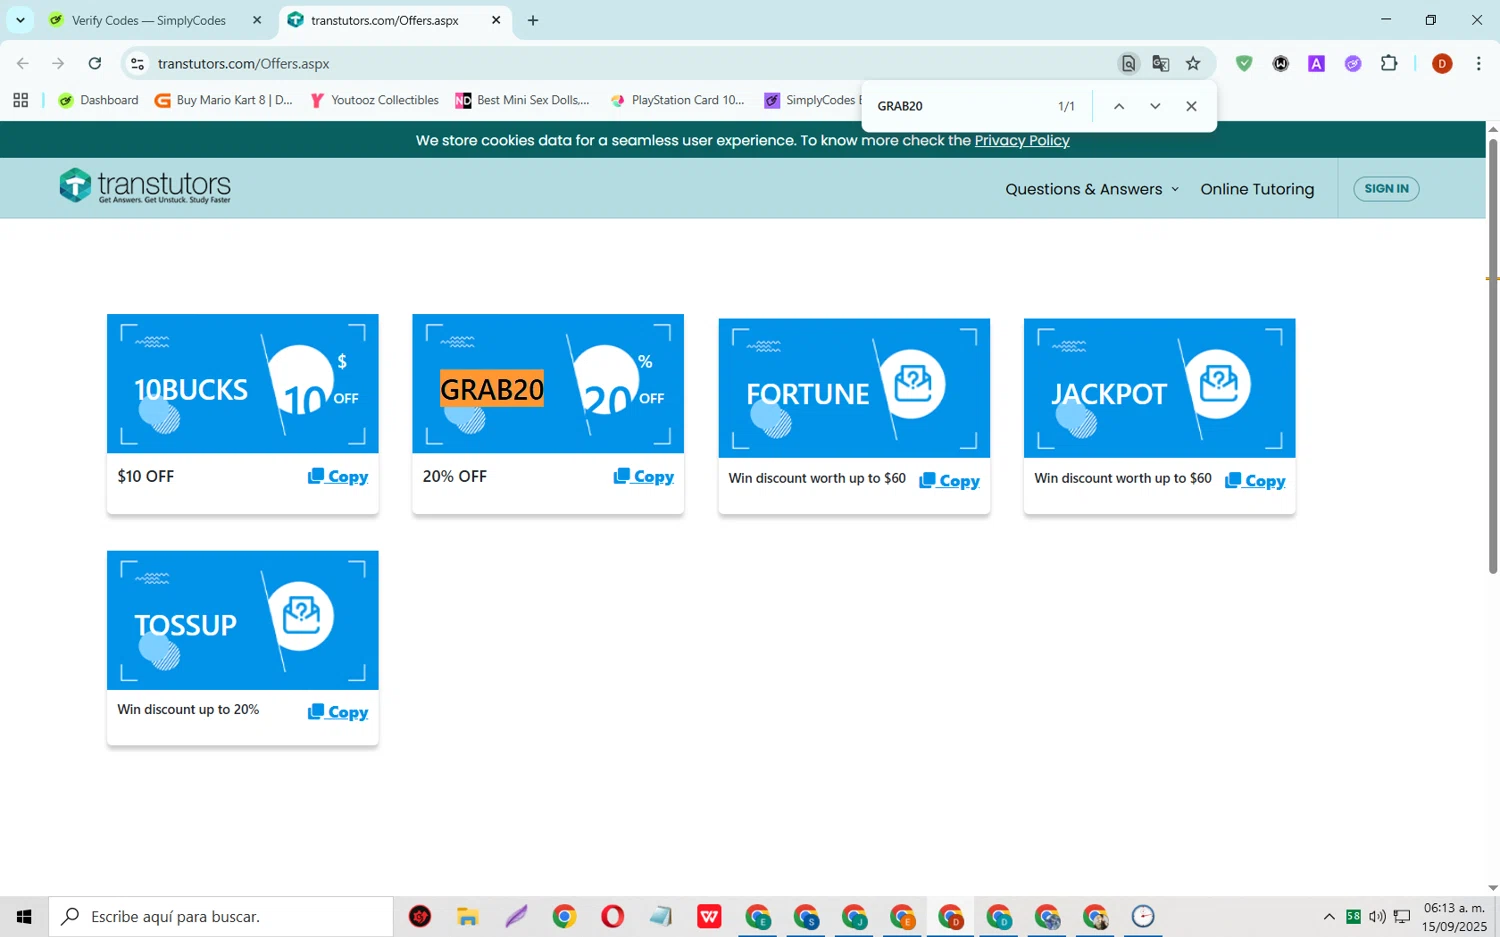The image size is (1500, 937).
Task: Copy the FORTUNE coupon code
Action: coord(949,481)
